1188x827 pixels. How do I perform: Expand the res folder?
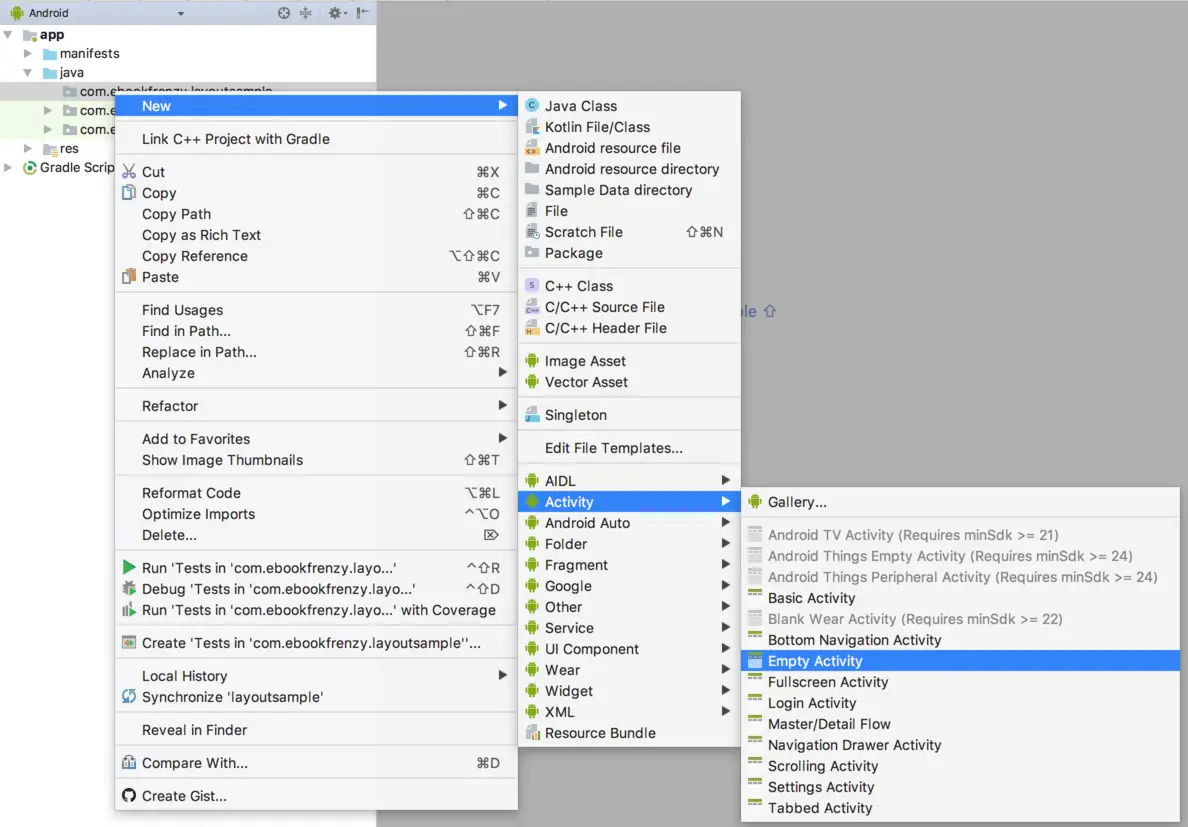click(30, 148)
